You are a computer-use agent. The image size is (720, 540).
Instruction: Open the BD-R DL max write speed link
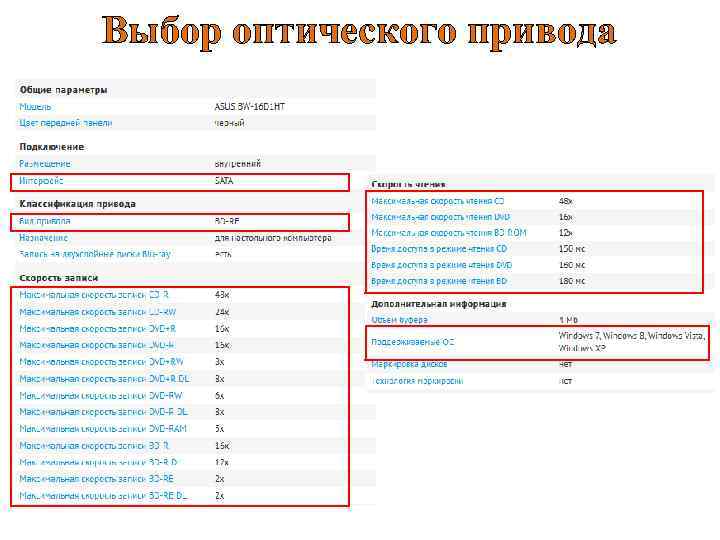click(98, 462)
